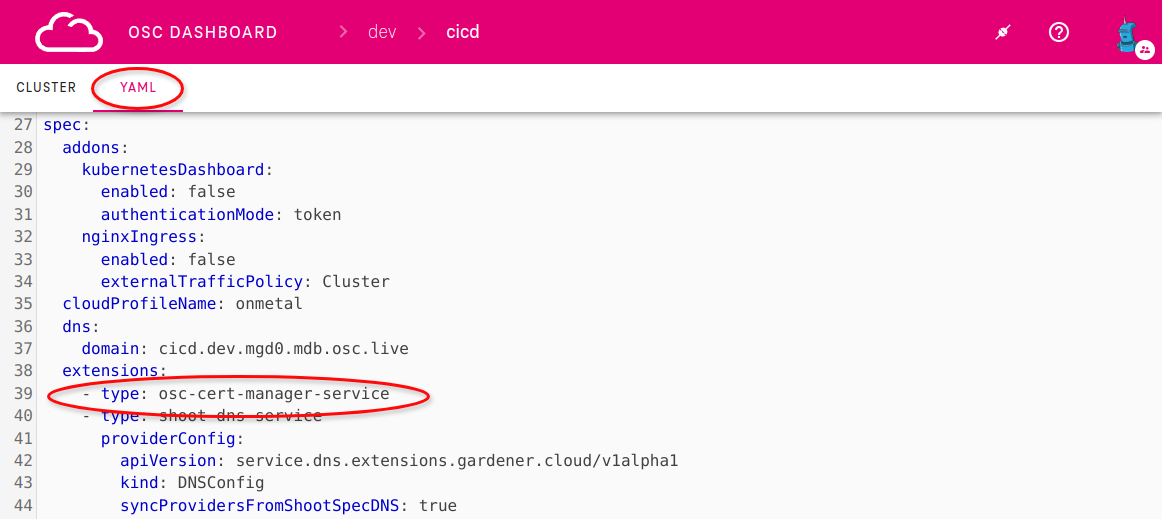Click line number 27 in the gutter
The image size is (1162, 519).
click(x=24, y=125)
